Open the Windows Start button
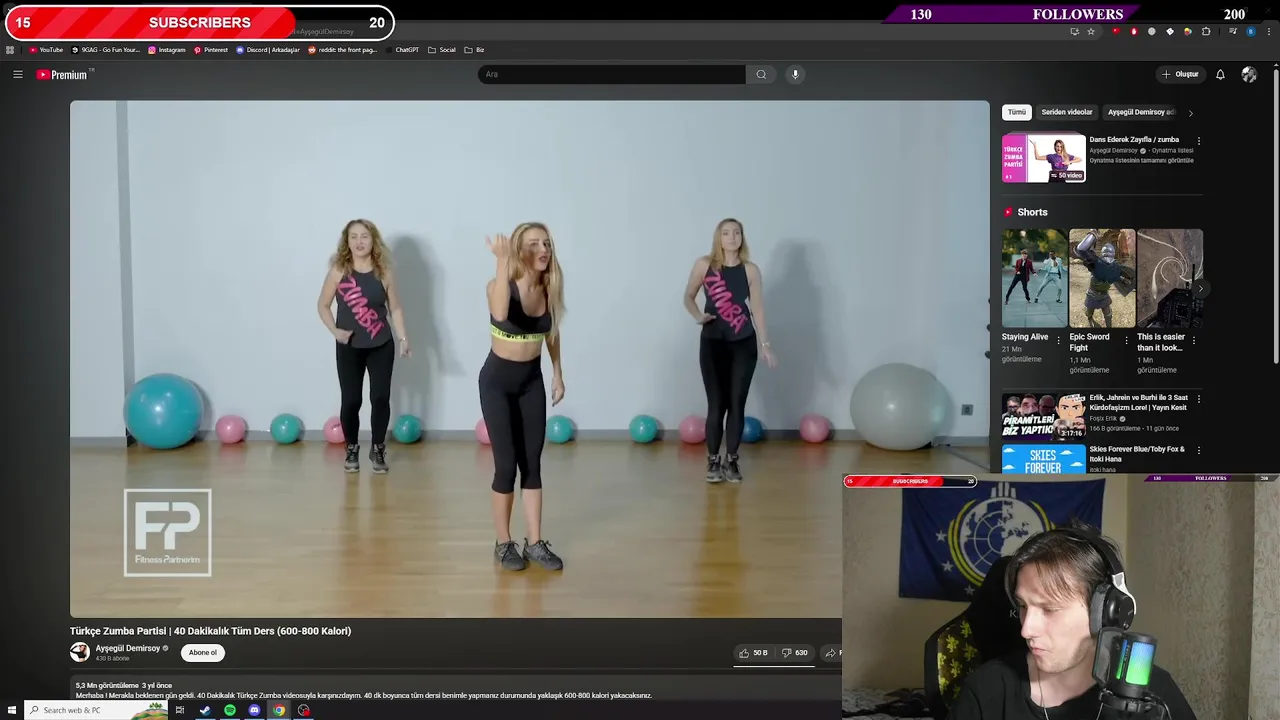Screen dimensions: 1280x720 point(12,710)
